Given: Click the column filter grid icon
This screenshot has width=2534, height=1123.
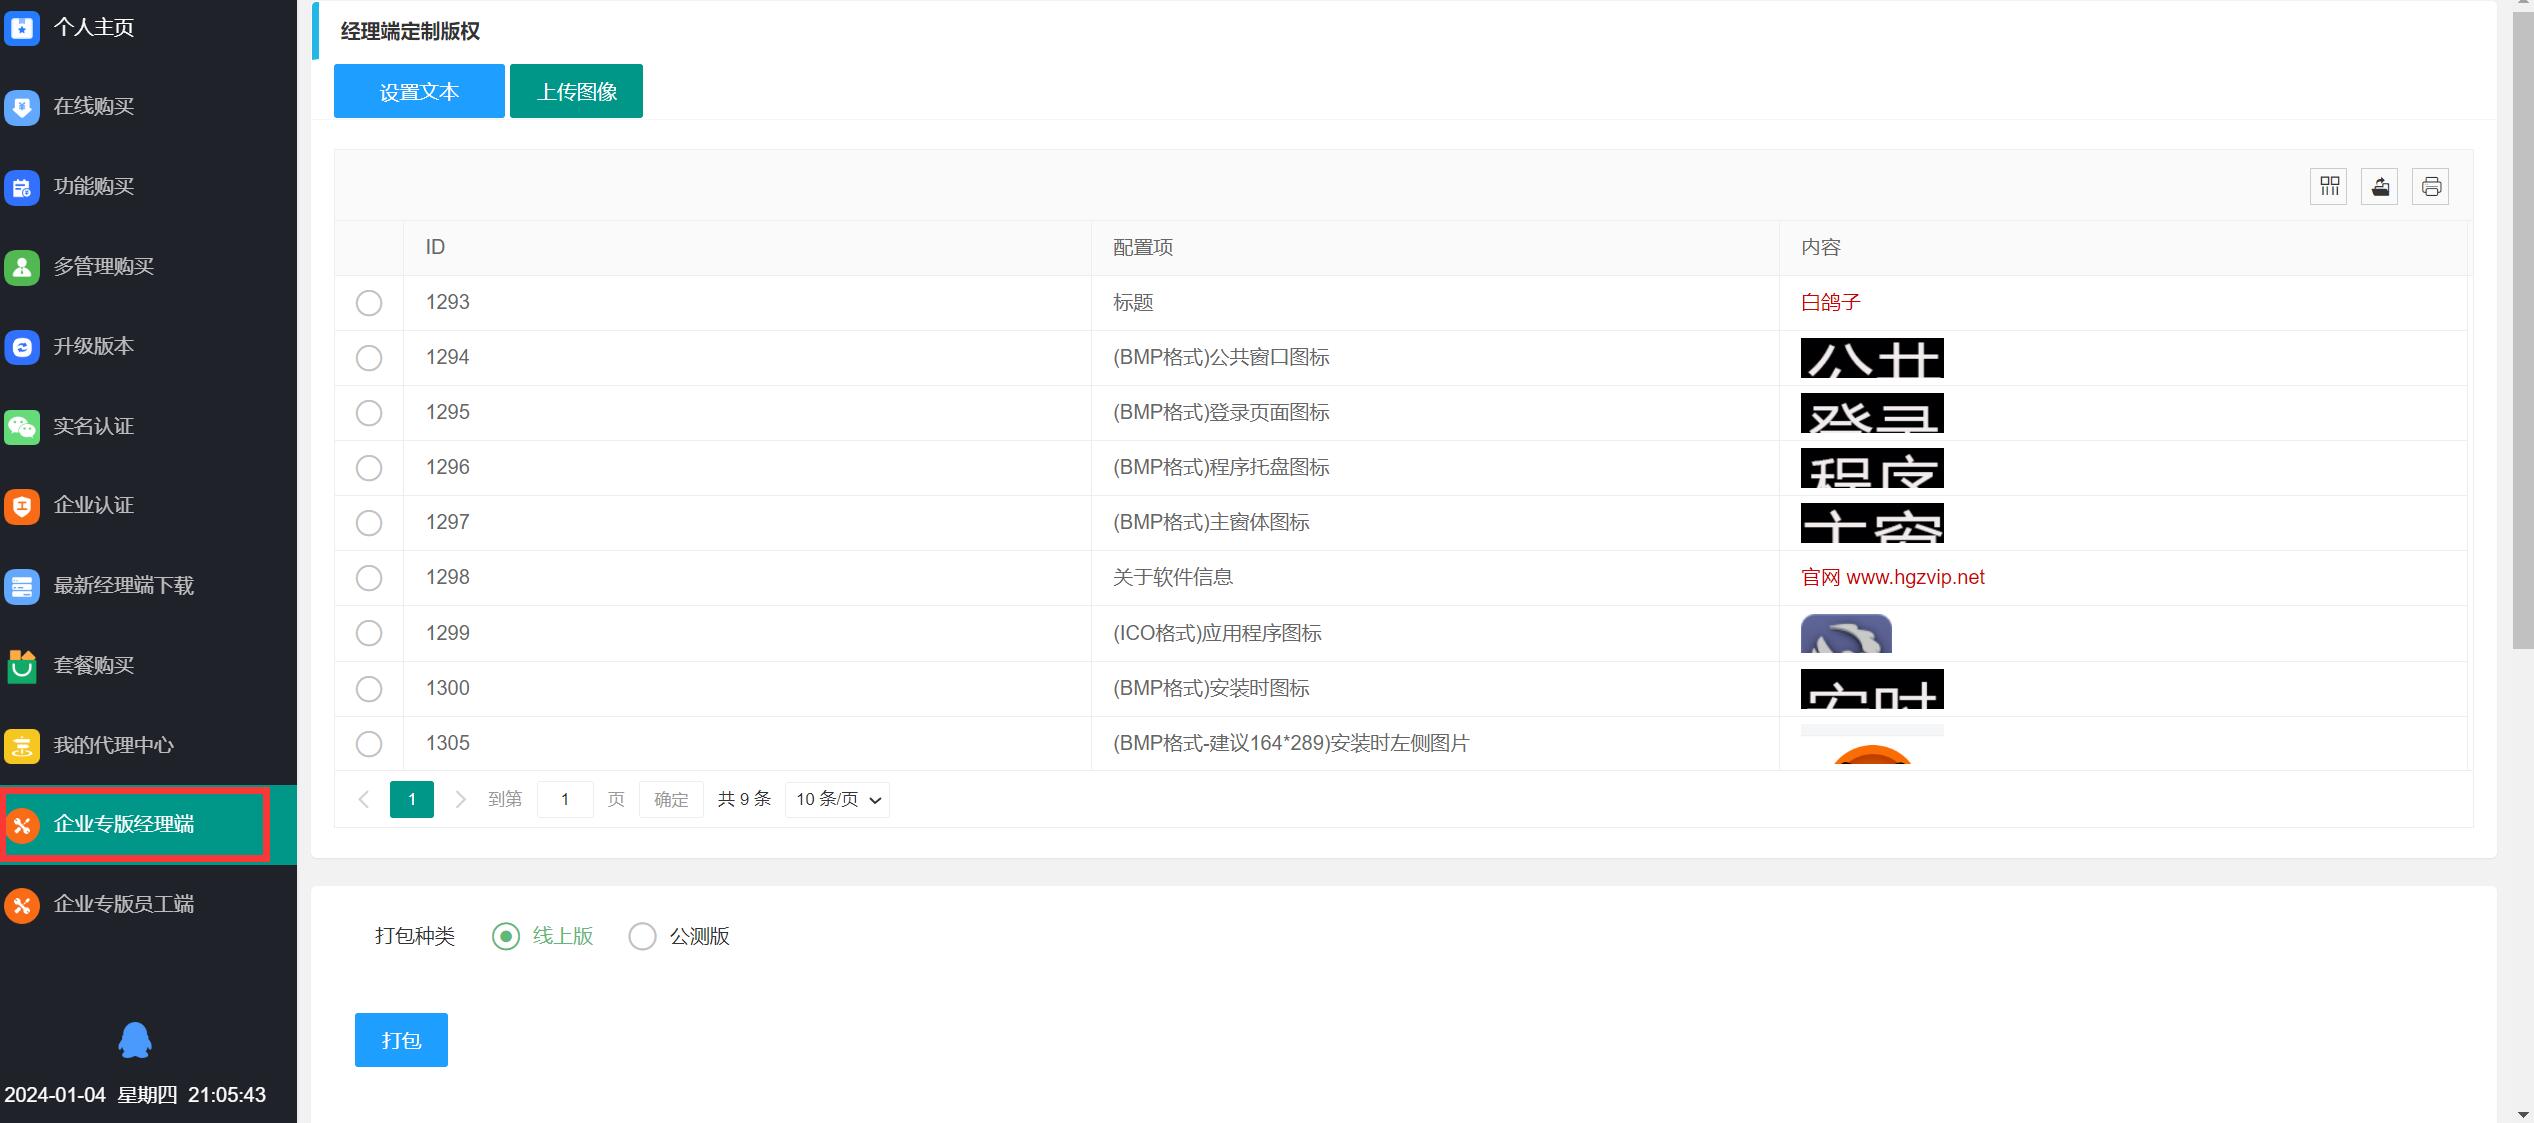Looking at the screenshot, I should [2329, 187].
